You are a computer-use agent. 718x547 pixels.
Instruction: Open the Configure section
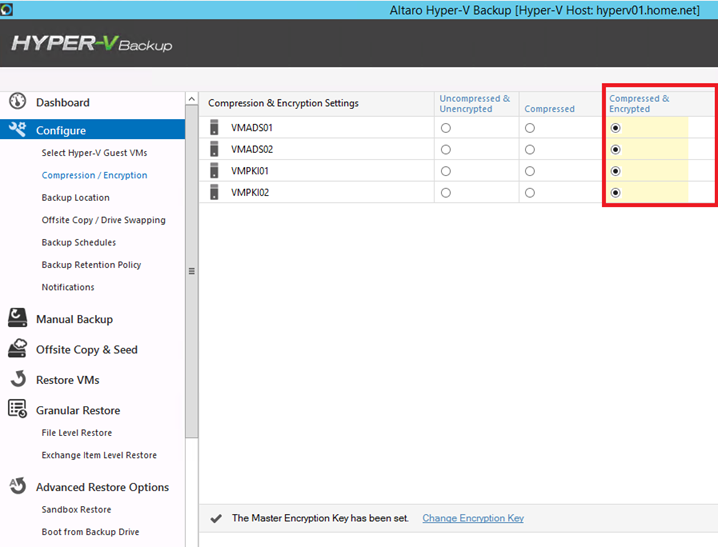coord(92,130)
